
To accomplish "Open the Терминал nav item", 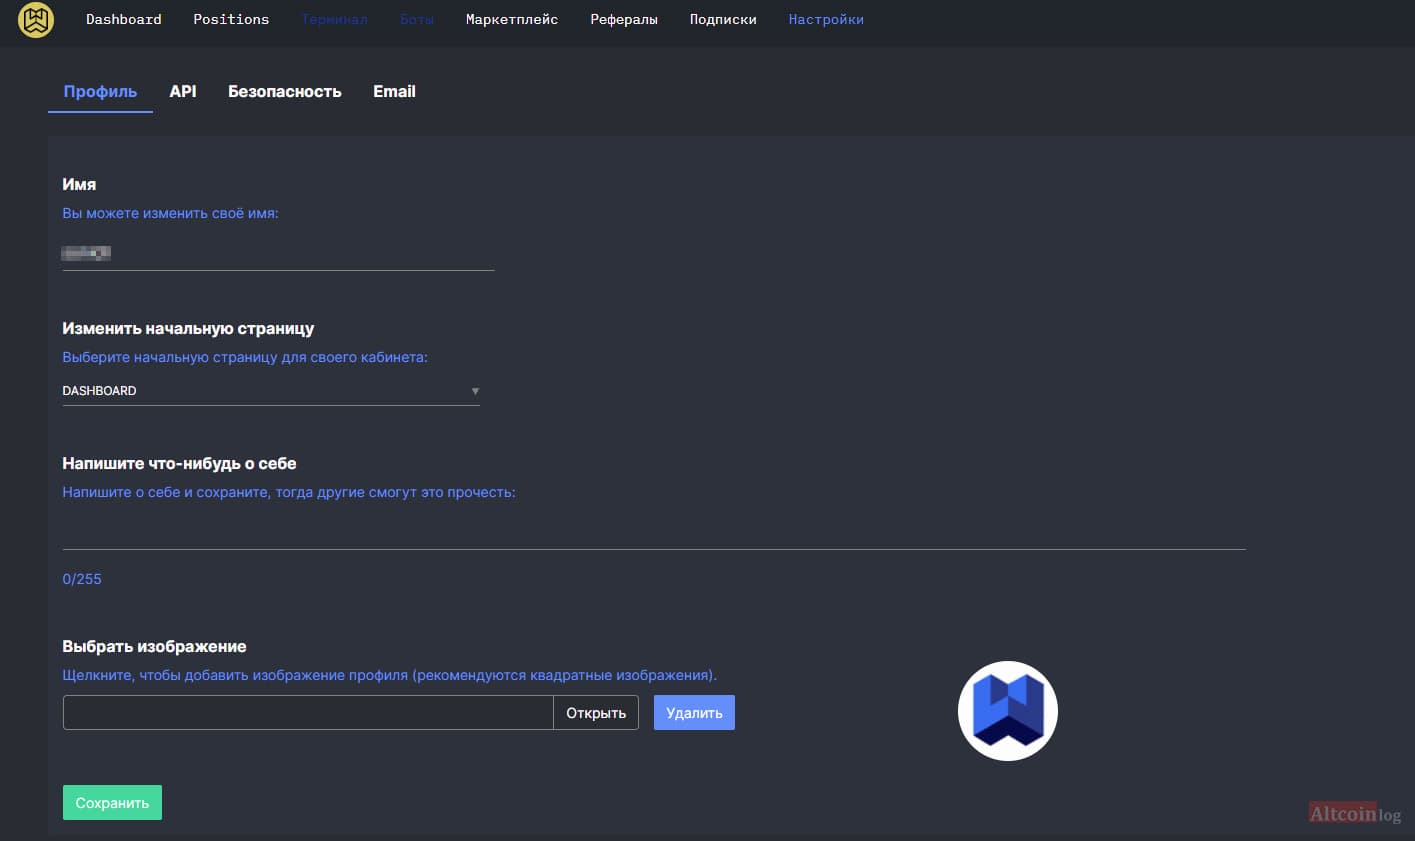I will 334,19.
